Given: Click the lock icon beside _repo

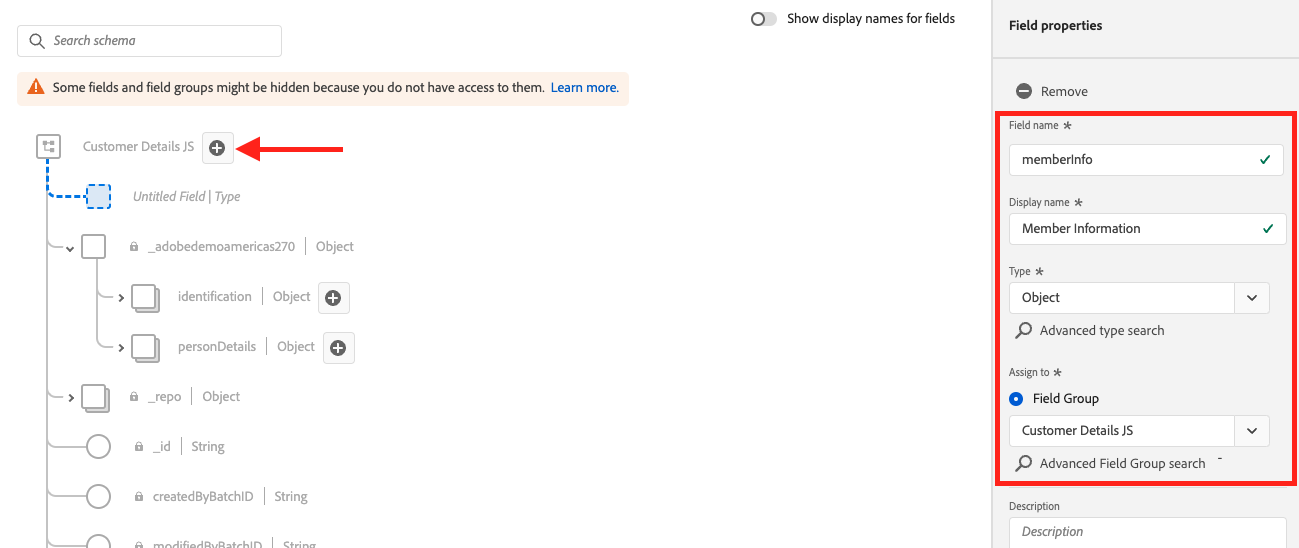Looking at the screenshot, I should pos(133,396).
